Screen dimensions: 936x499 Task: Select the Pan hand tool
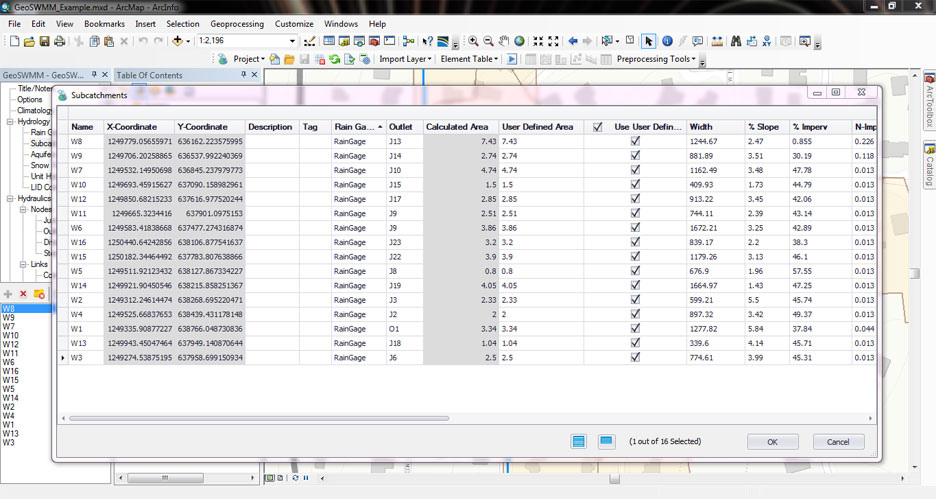click(x=504, y=41)
